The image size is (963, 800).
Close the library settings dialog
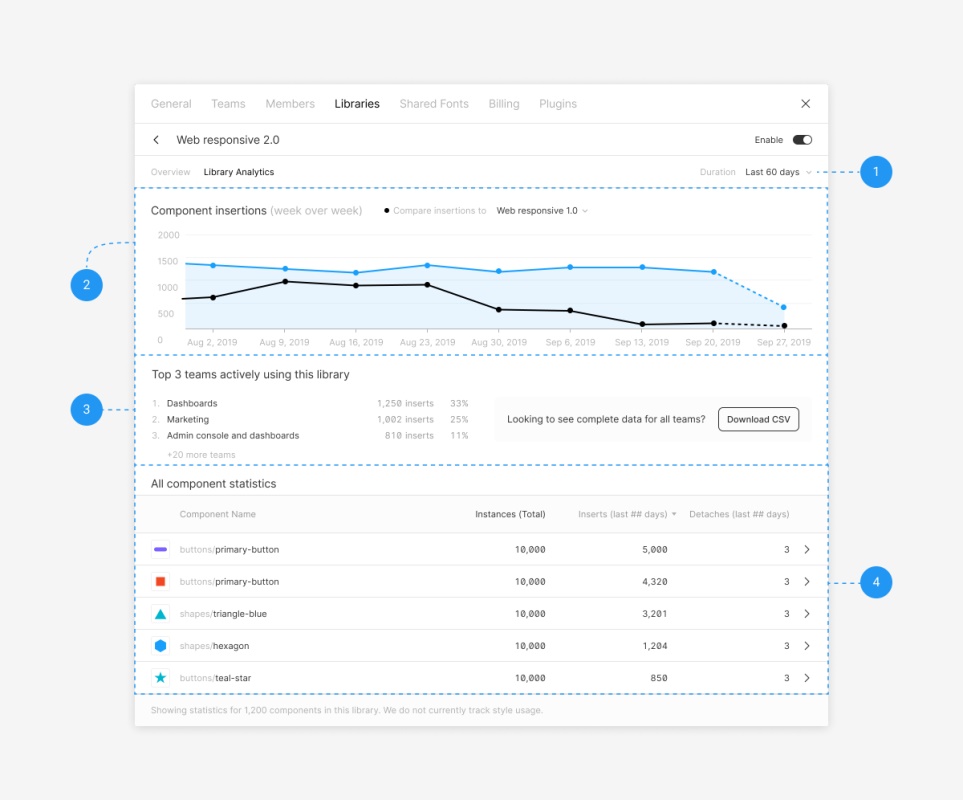806,104
